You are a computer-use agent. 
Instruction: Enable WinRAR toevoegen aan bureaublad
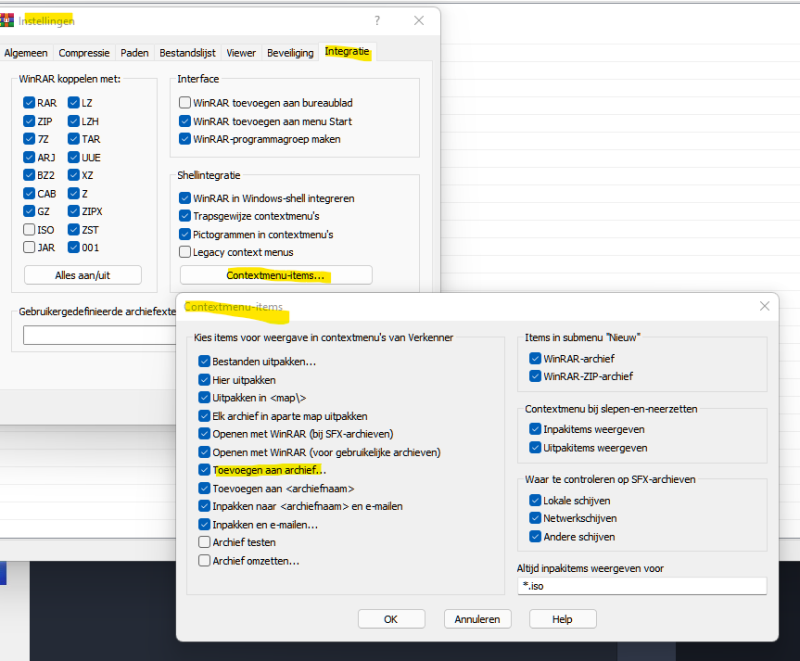(x=185, y=103)
